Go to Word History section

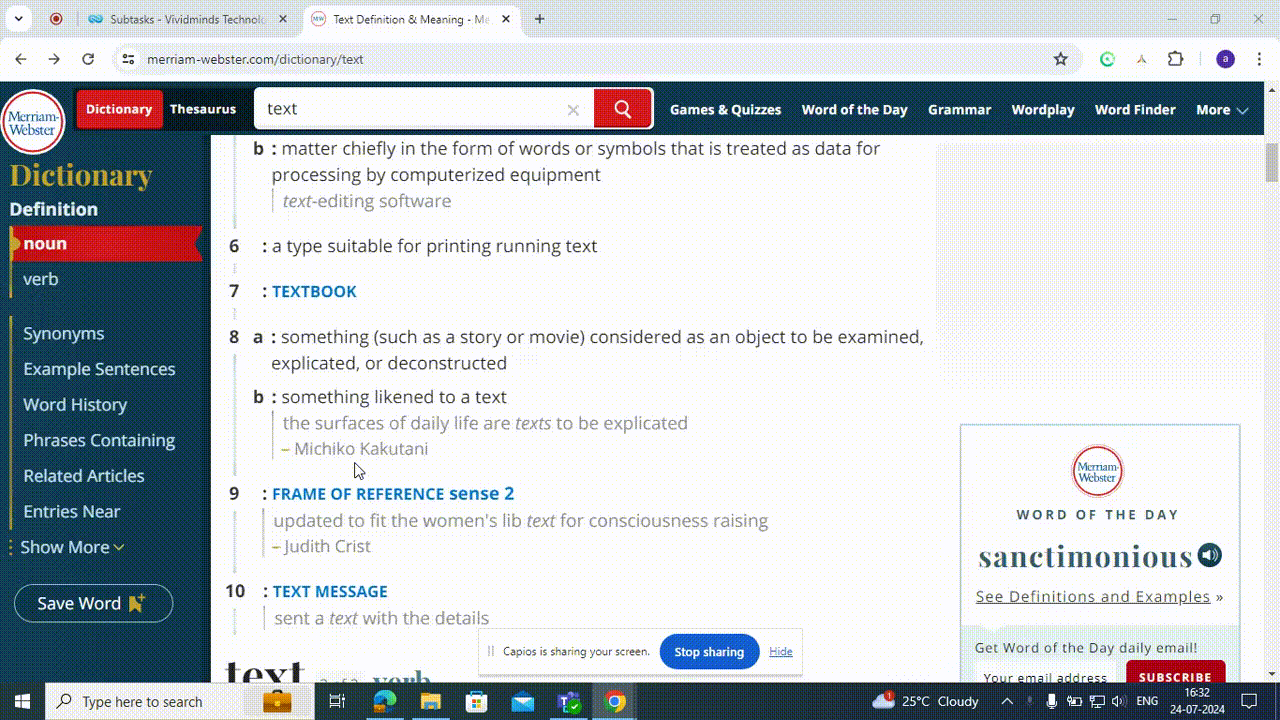pyautogui.click(x=75, y=404)
